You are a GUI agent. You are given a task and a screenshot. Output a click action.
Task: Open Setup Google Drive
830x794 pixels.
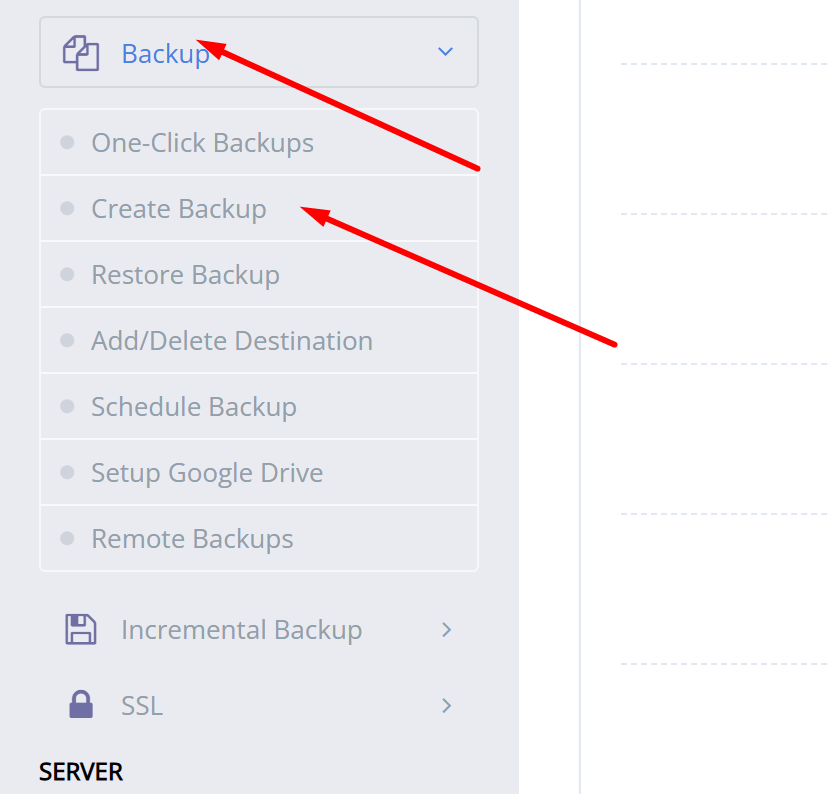click(207, 472)
